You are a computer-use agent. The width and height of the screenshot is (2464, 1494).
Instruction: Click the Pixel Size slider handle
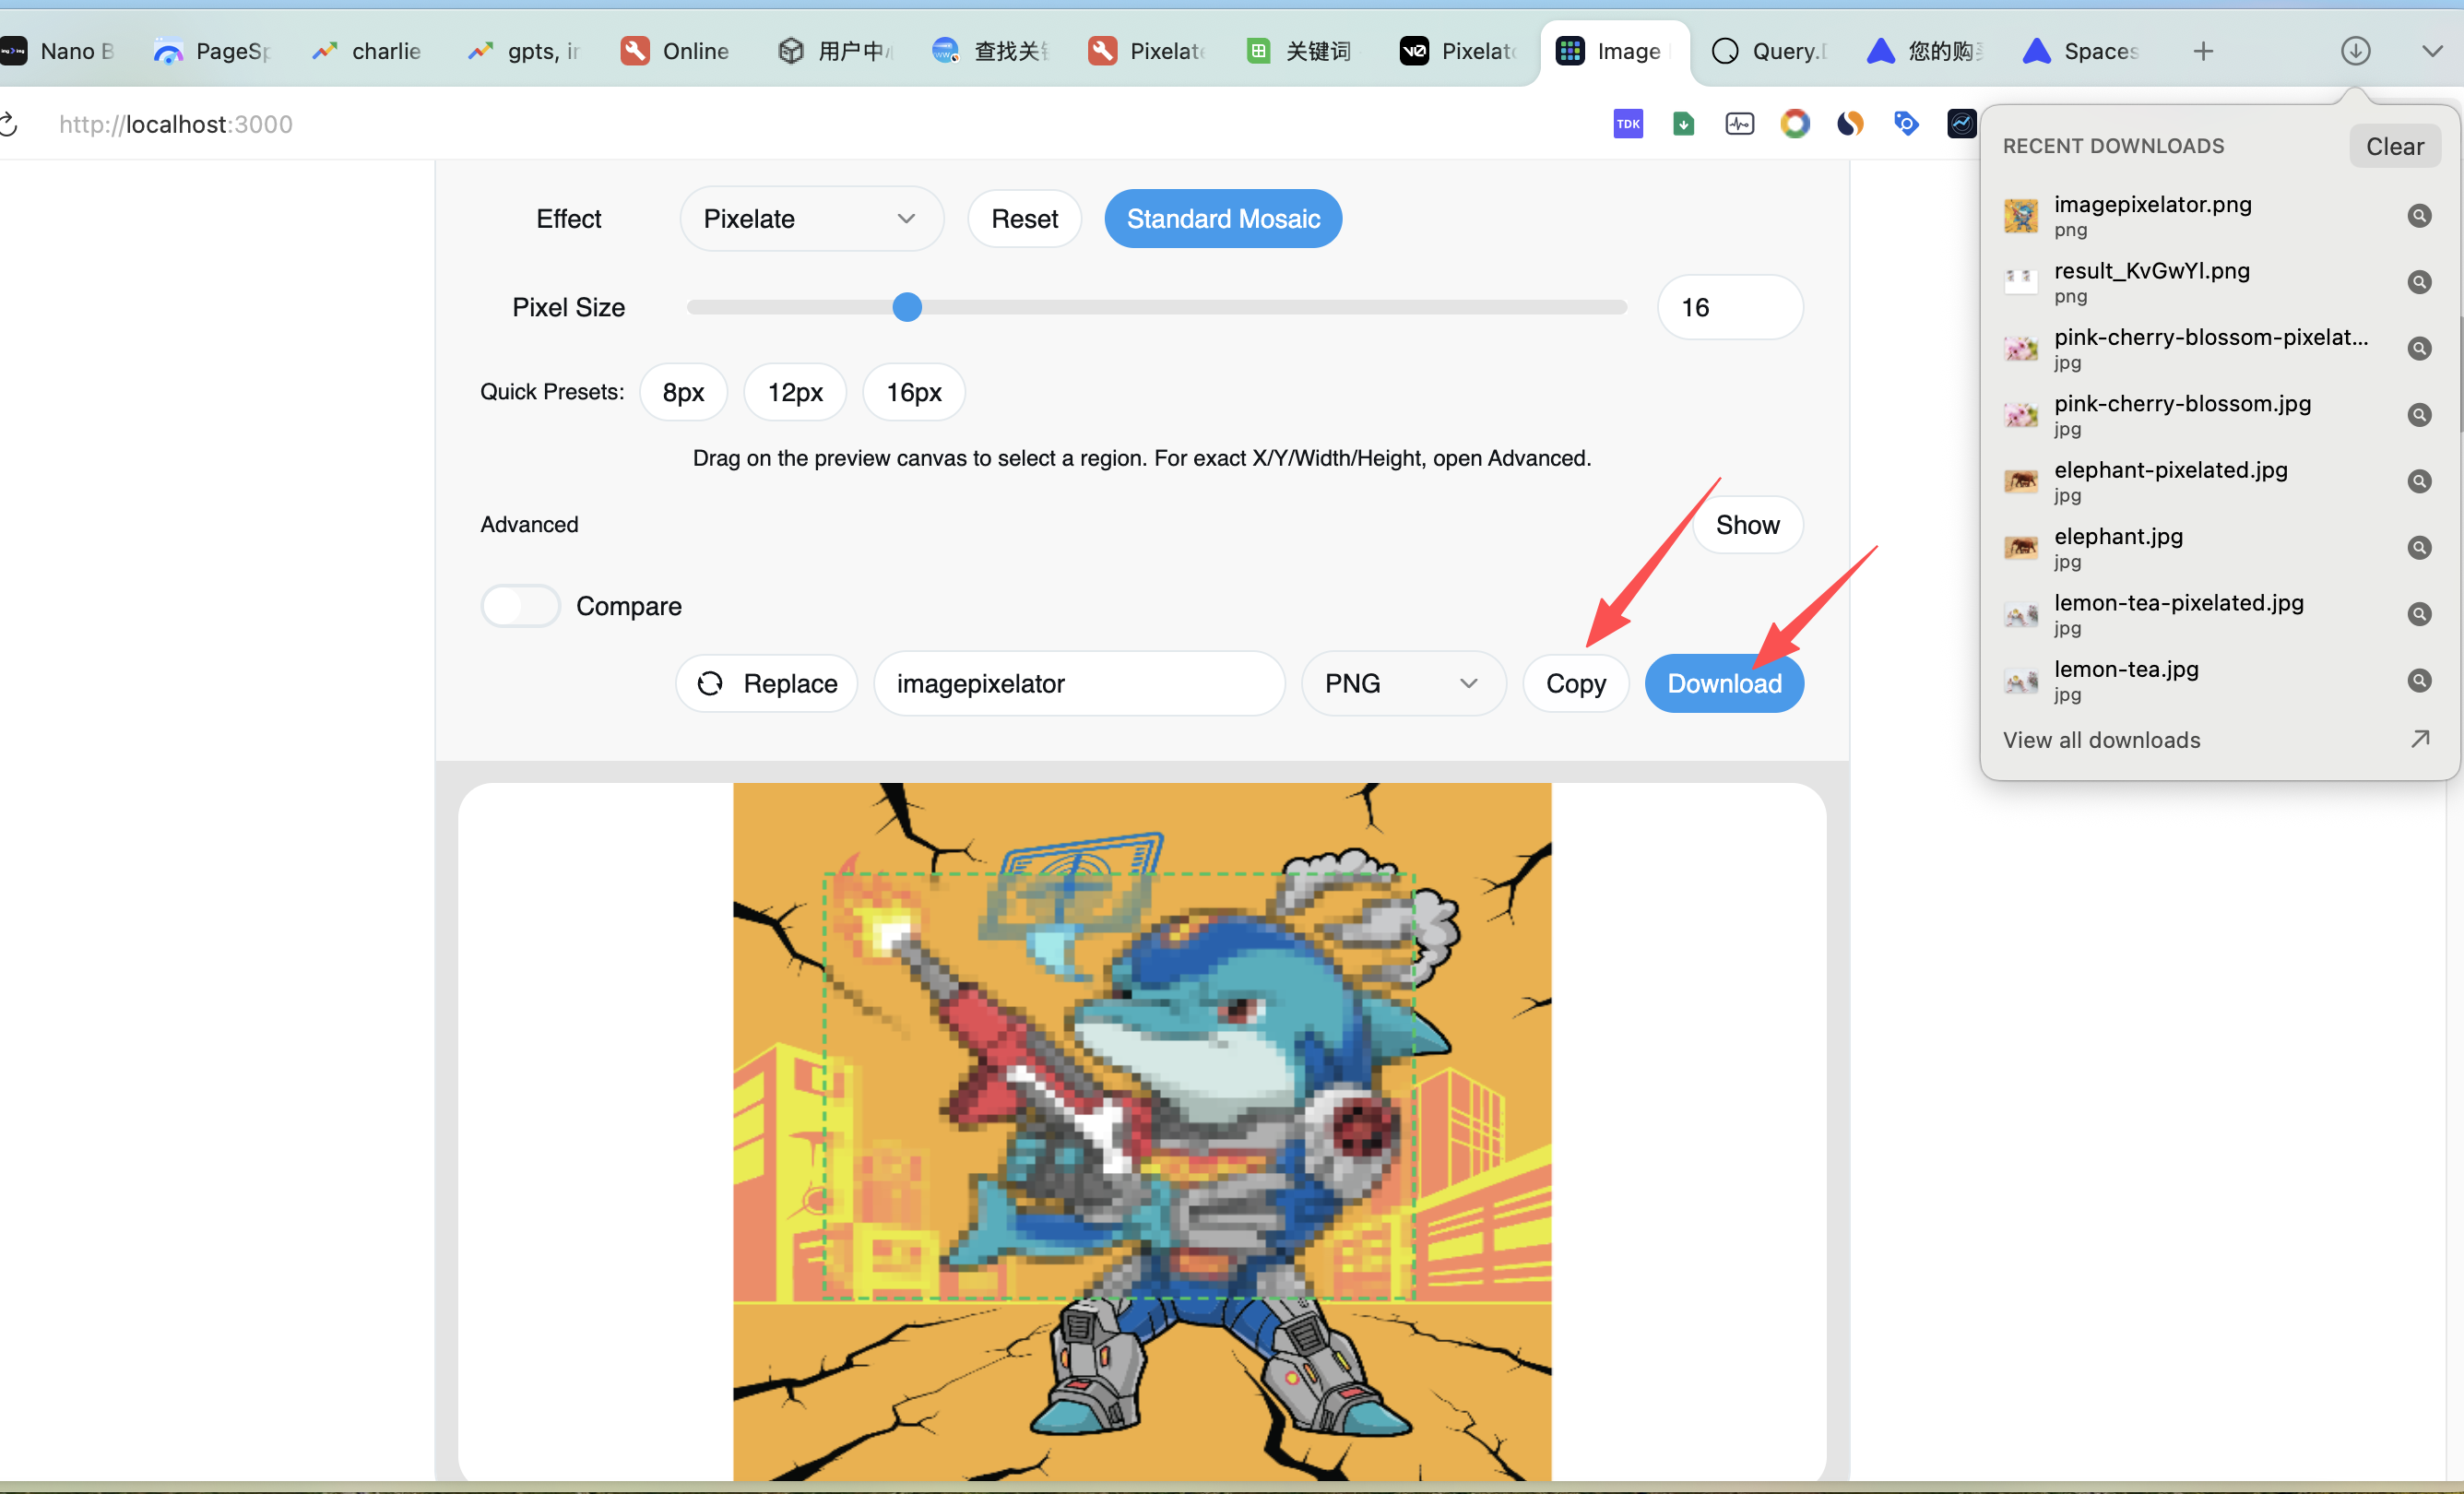click(906, 308)
